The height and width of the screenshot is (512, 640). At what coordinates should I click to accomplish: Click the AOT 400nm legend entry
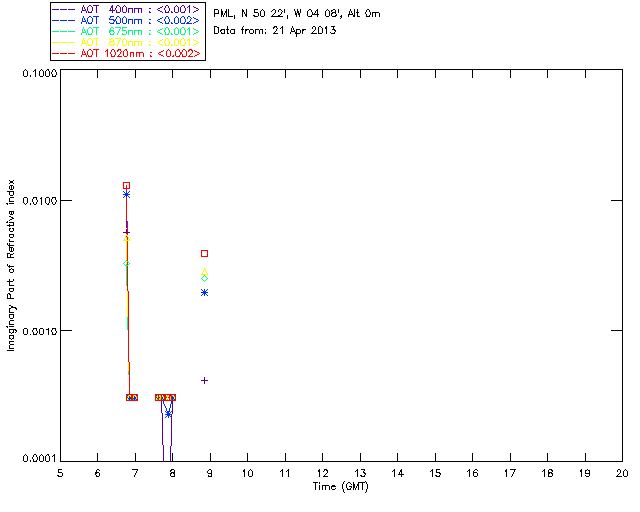pos(127,9)
